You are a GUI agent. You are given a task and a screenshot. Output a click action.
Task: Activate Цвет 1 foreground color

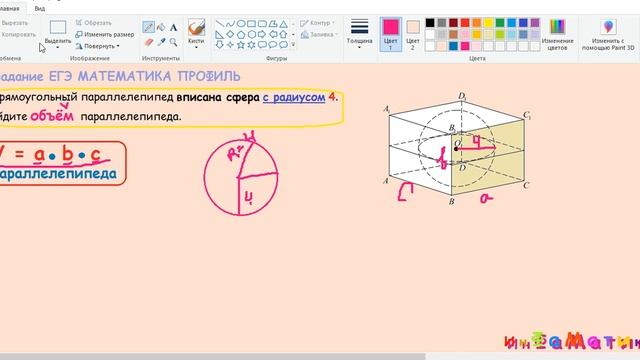point(391,34)
